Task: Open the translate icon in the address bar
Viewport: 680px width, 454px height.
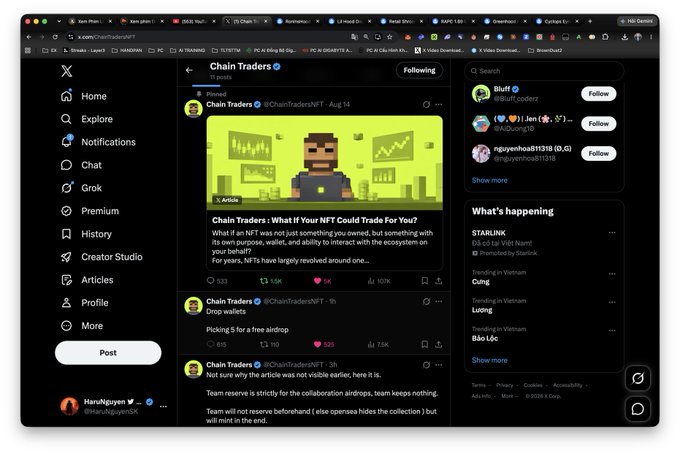Action: [354, 37]
